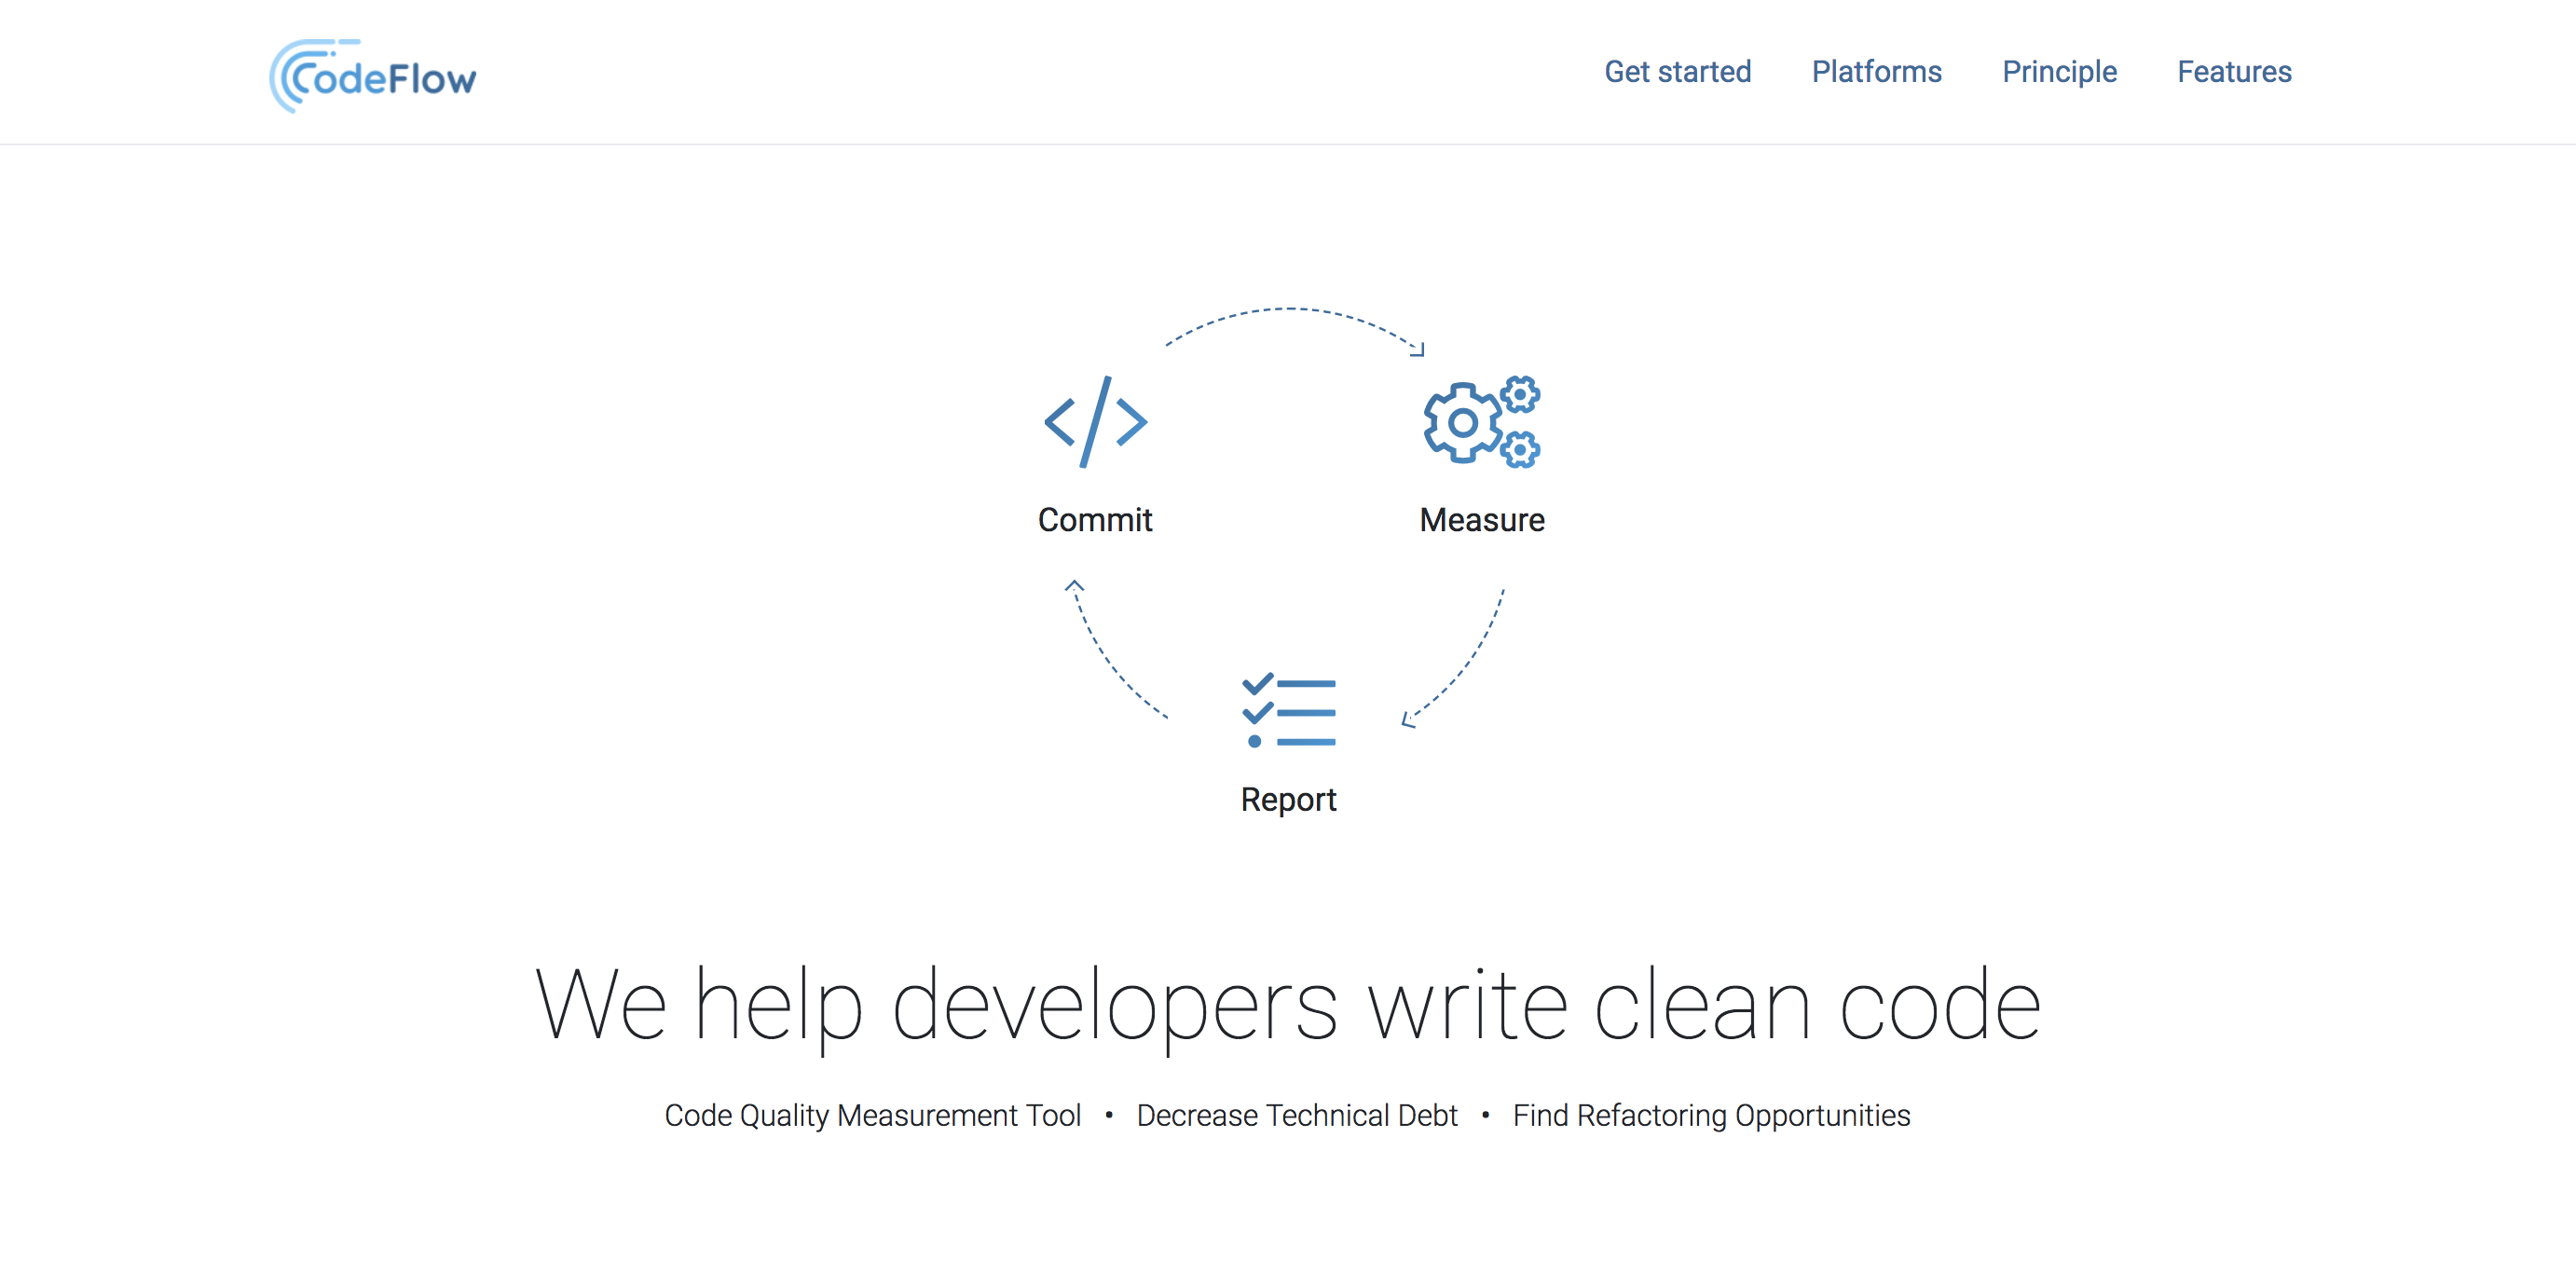Click the Code Quality Measurement Tool tagline
Image resolution: width=2576 pixels, height=1288 pixels.
(872, 1115)
